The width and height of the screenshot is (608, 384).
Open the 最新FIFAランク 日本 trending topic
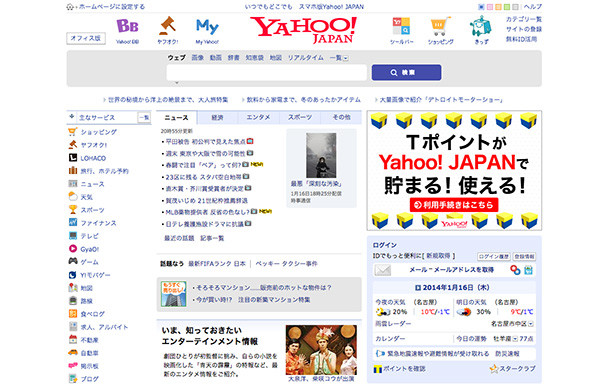point(217,264)
